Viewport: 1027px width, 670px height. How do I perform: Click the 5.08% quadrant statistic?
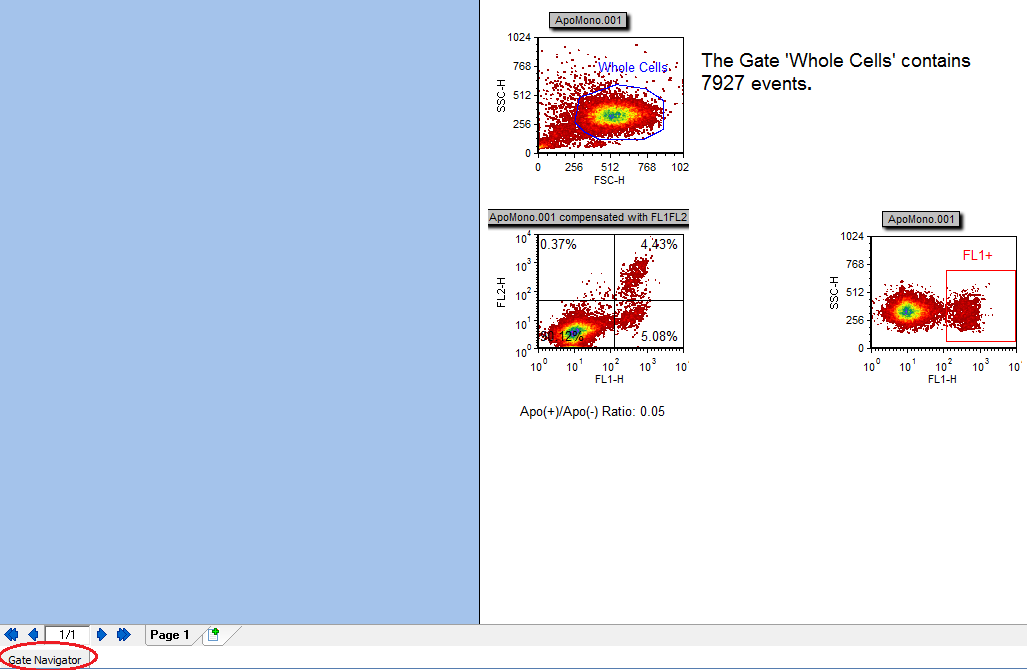point(659,336)
